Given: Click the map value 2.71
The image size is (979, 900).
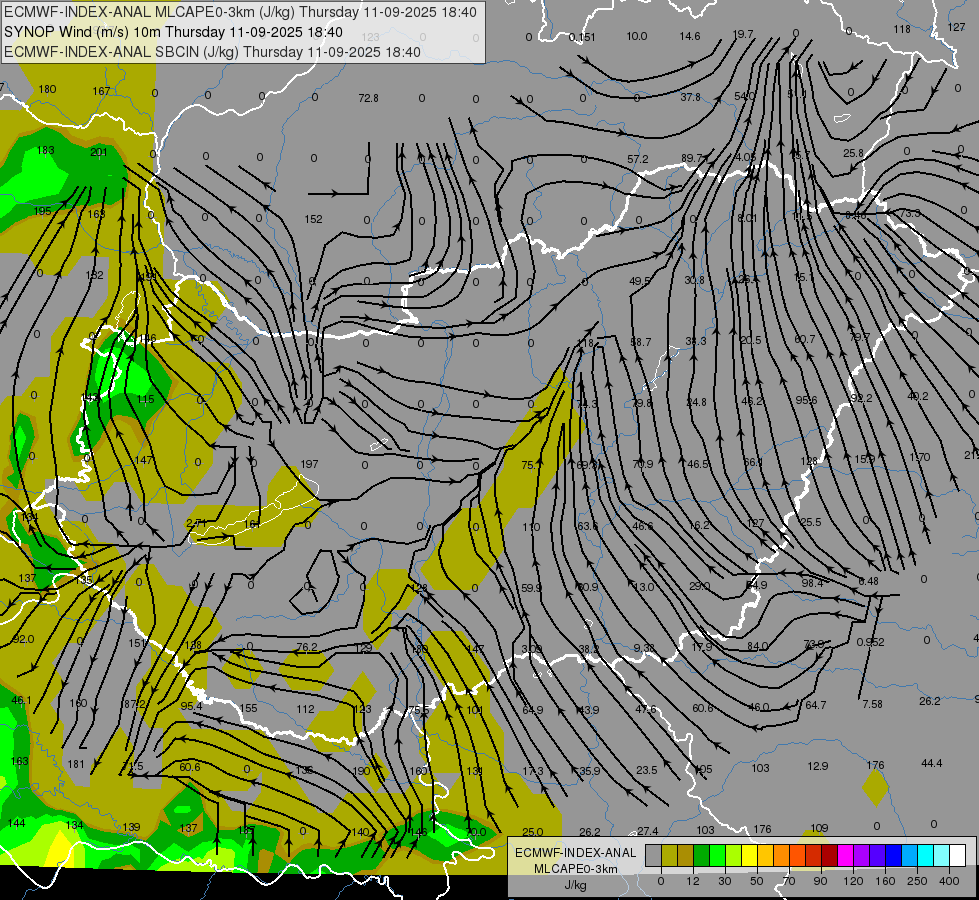Looking at the screenshot, I should pyautogui.click(x=196, y=523).
